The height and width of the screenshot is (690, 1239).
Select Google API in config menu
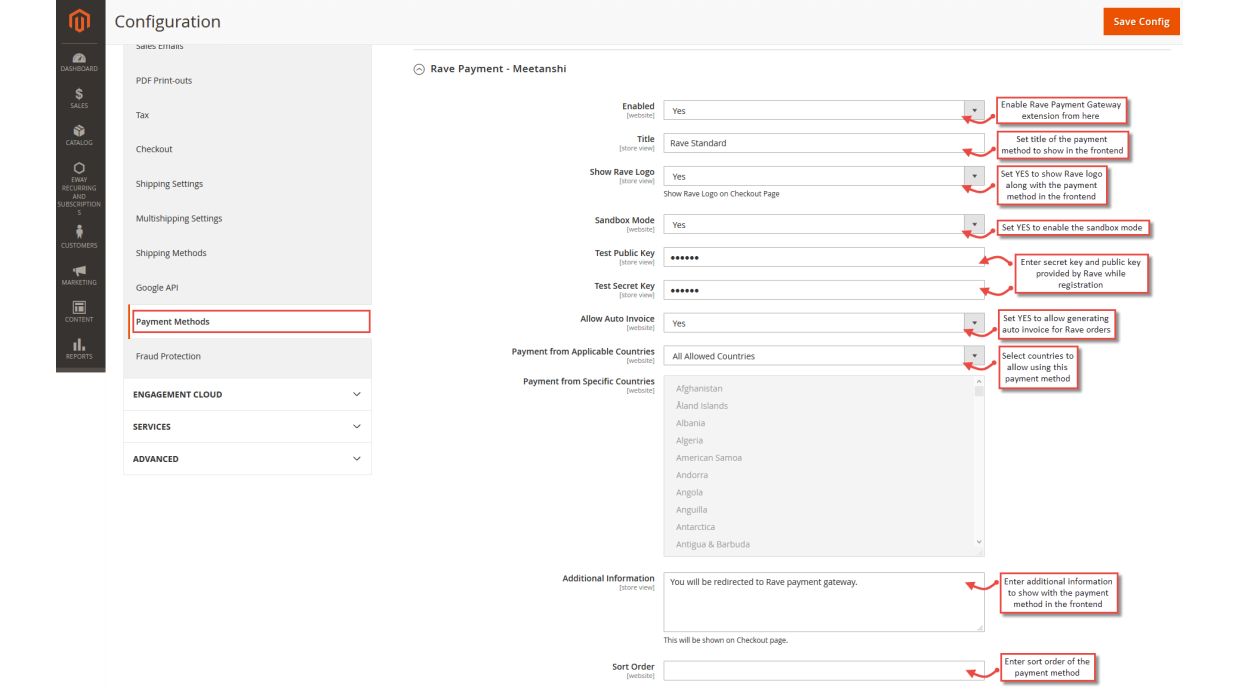tap(157, 287)
